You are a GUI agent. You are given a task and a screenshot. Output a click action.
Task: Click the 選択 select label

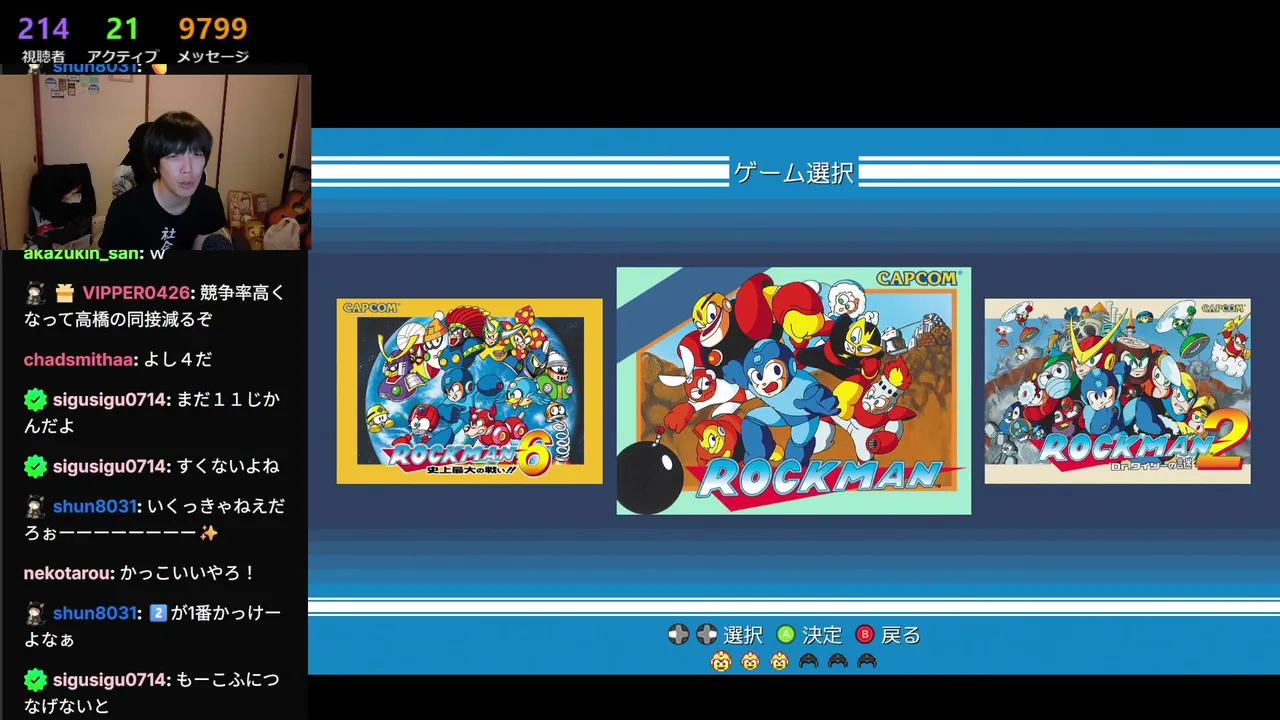743,635
